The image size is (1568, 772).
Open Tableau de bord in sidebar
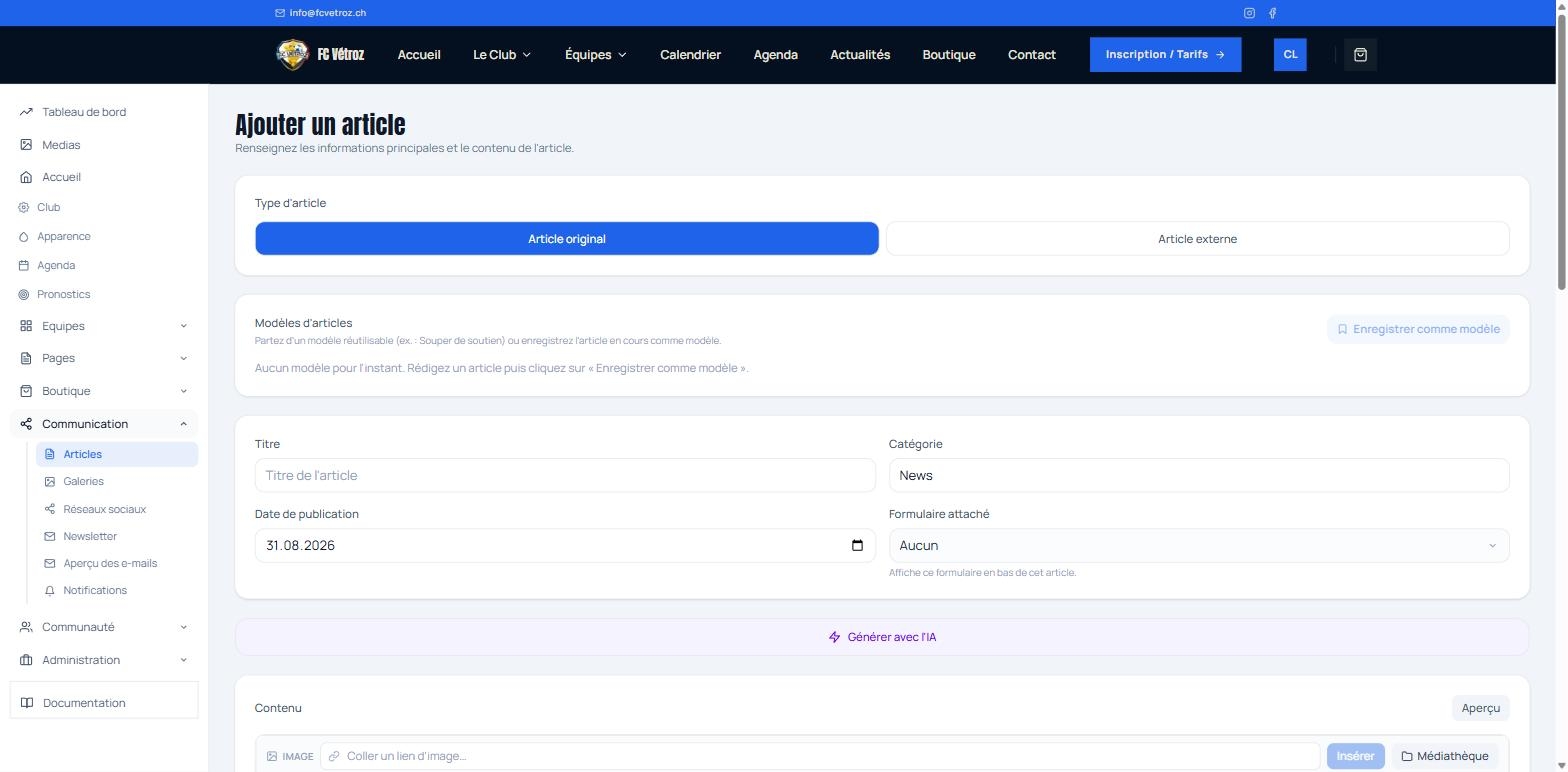[x=84, y=112]
